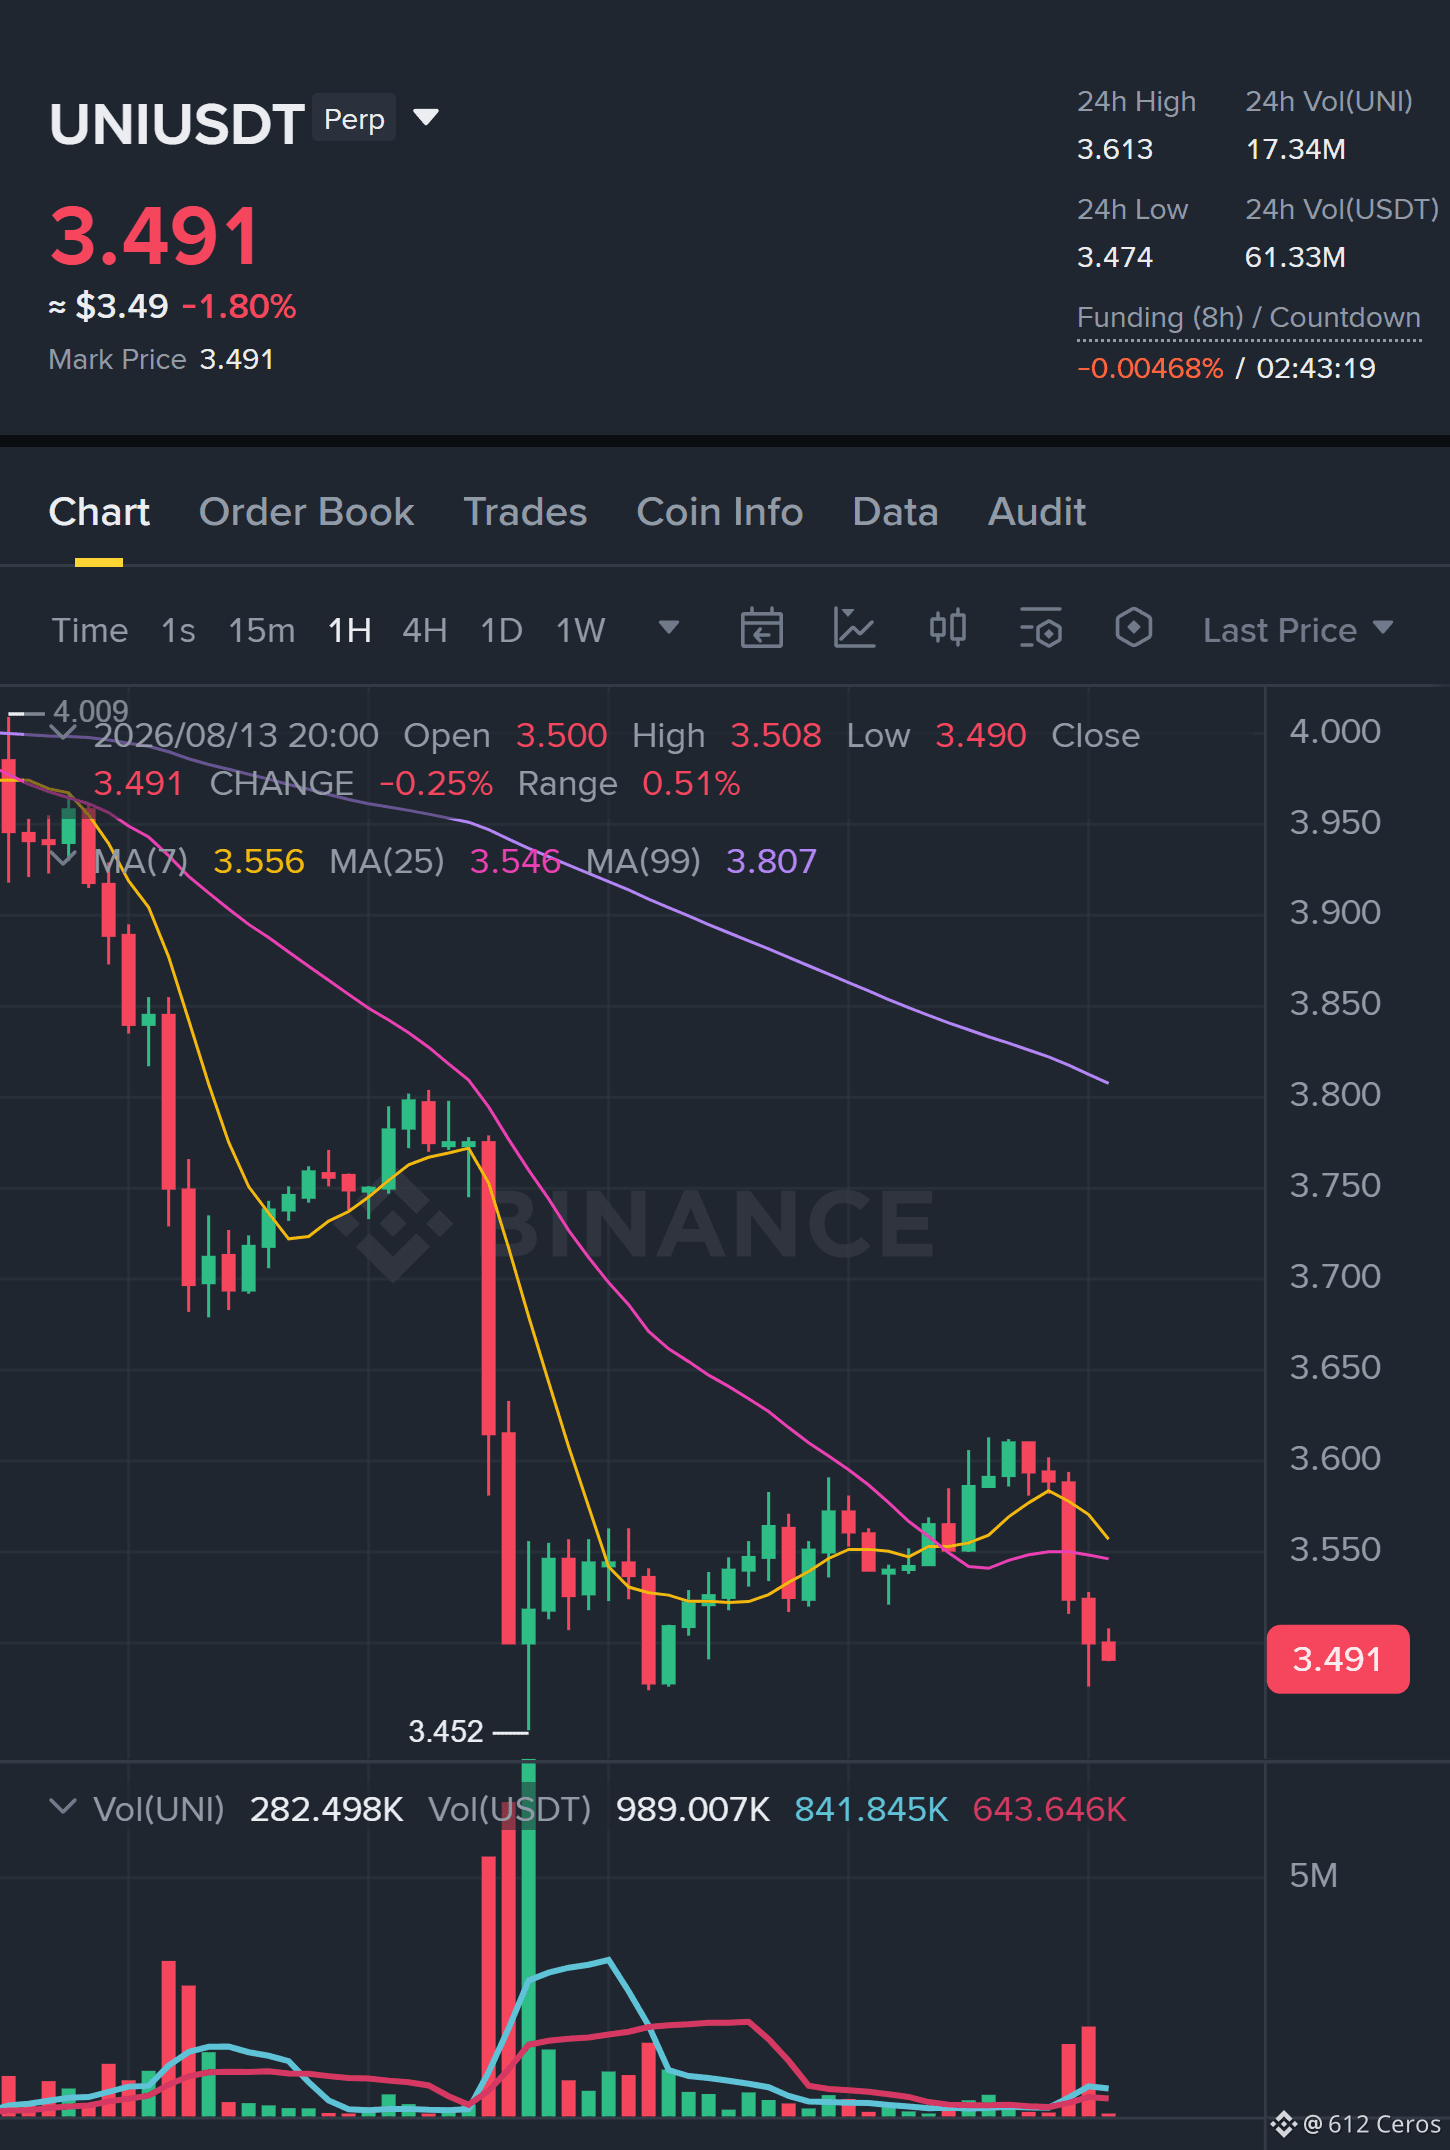This screenshot has height=2150, width=1450.
Task: Open the candlestick chart type icon
Action: pyautogui.click(x=948, y=628)
